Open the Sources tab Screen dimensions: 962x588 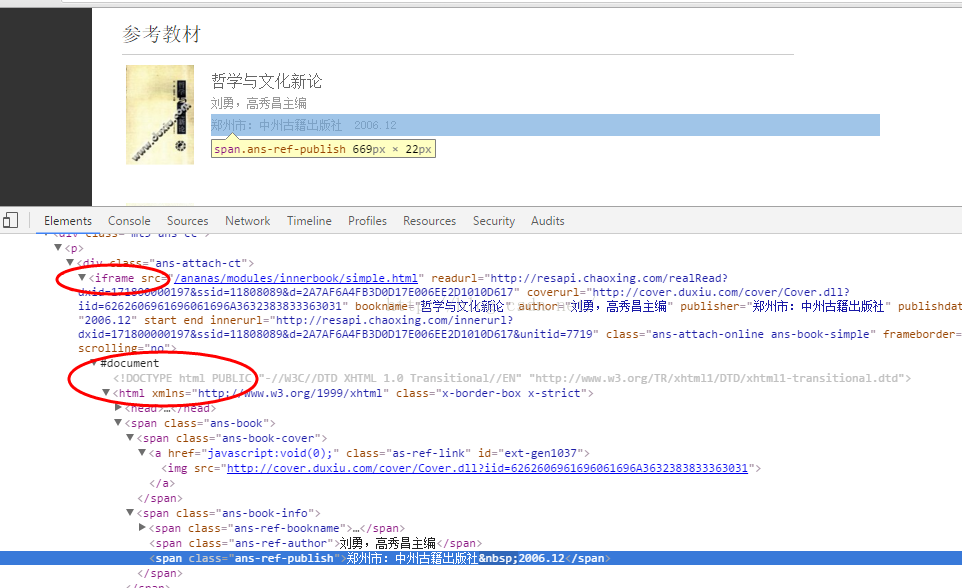(x=187, y=221)
